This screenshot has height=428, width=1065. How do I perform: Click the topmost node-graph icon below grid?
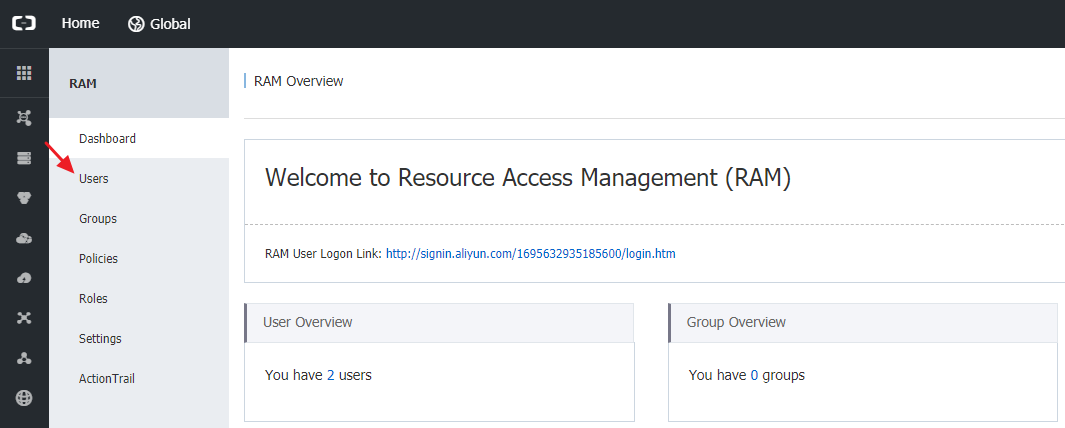(x=24, y=118)
